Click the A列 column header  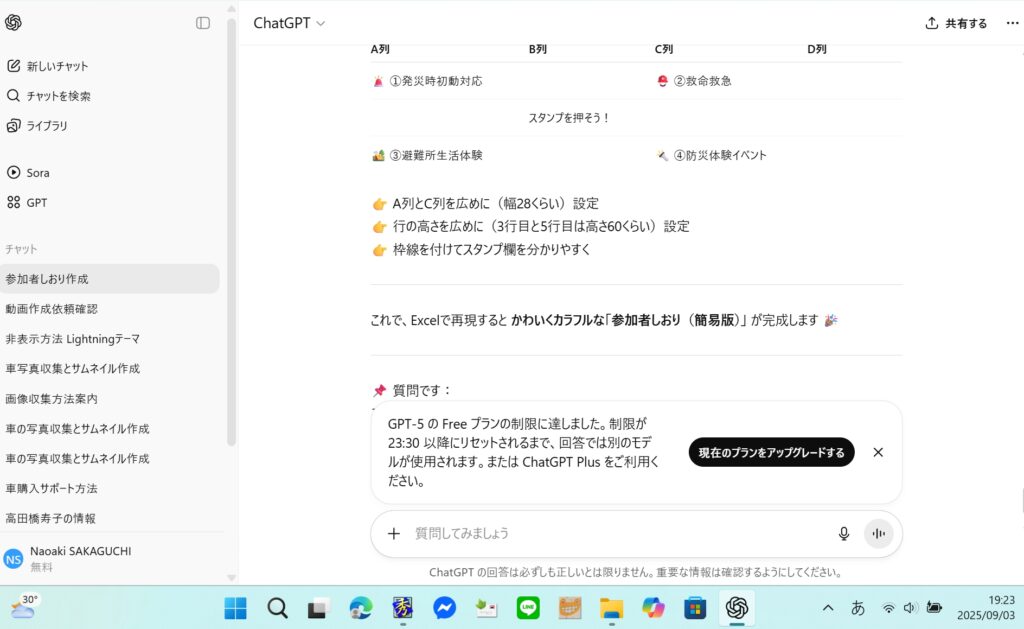pyautogui.click(x=380, y=49)
